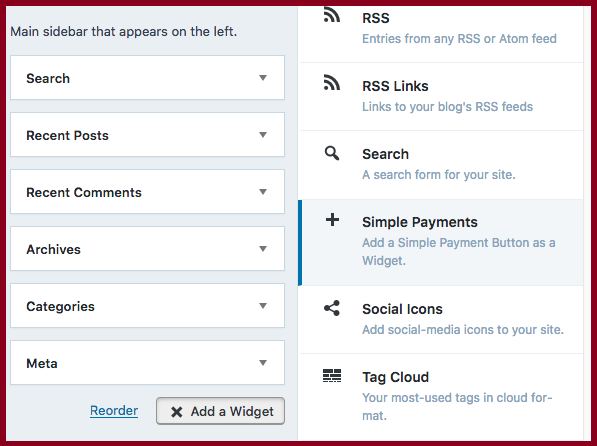
Task: Click the Add a Widget button
Action: [x=220, y=411]
